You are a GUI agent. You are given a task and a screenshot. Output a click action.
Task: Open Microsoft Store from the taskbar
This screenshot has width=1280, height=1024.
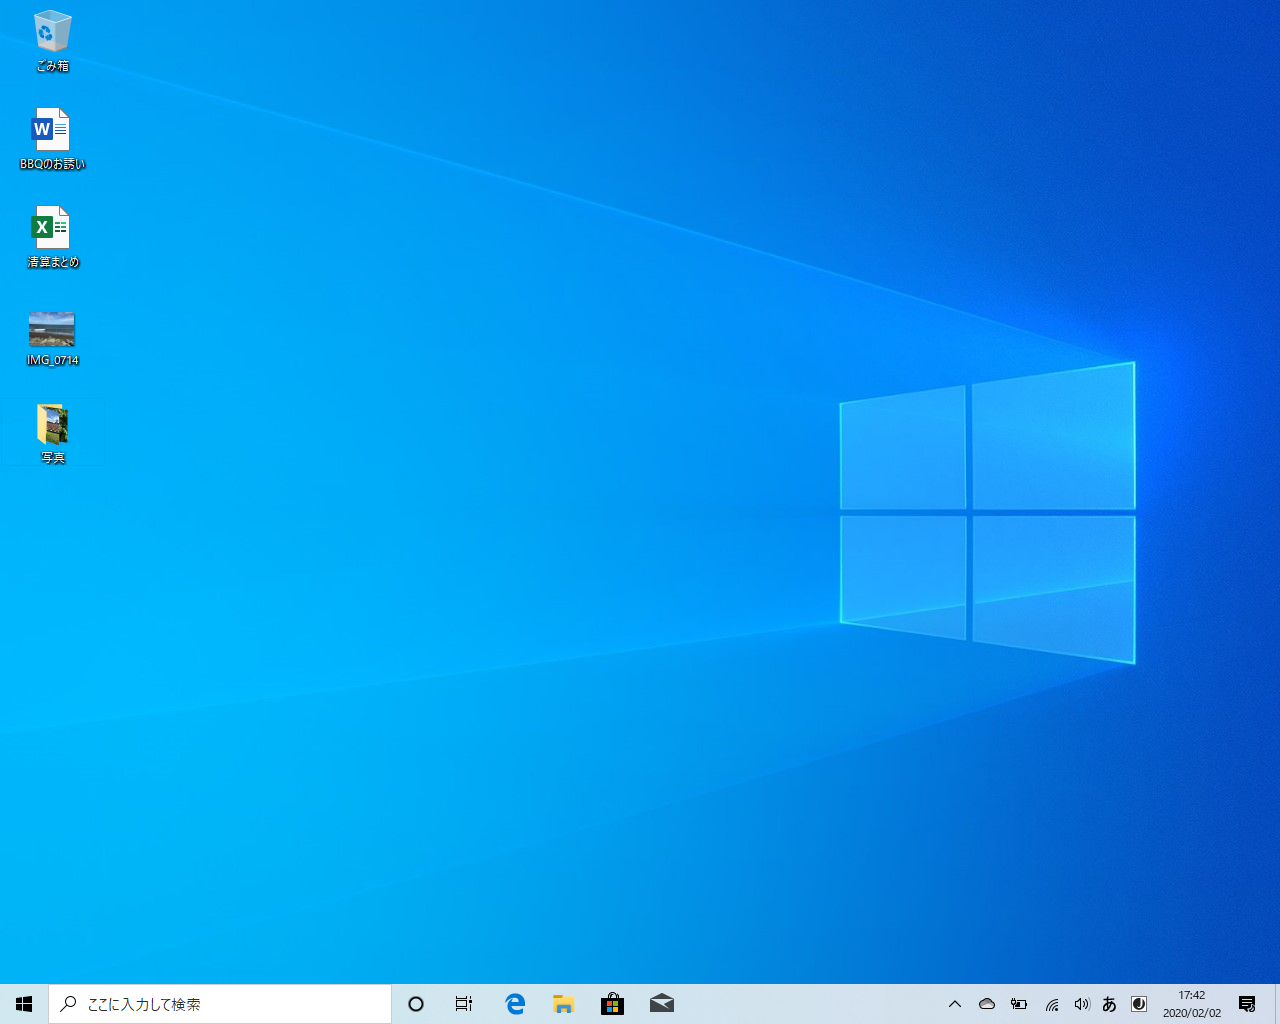612,1004
